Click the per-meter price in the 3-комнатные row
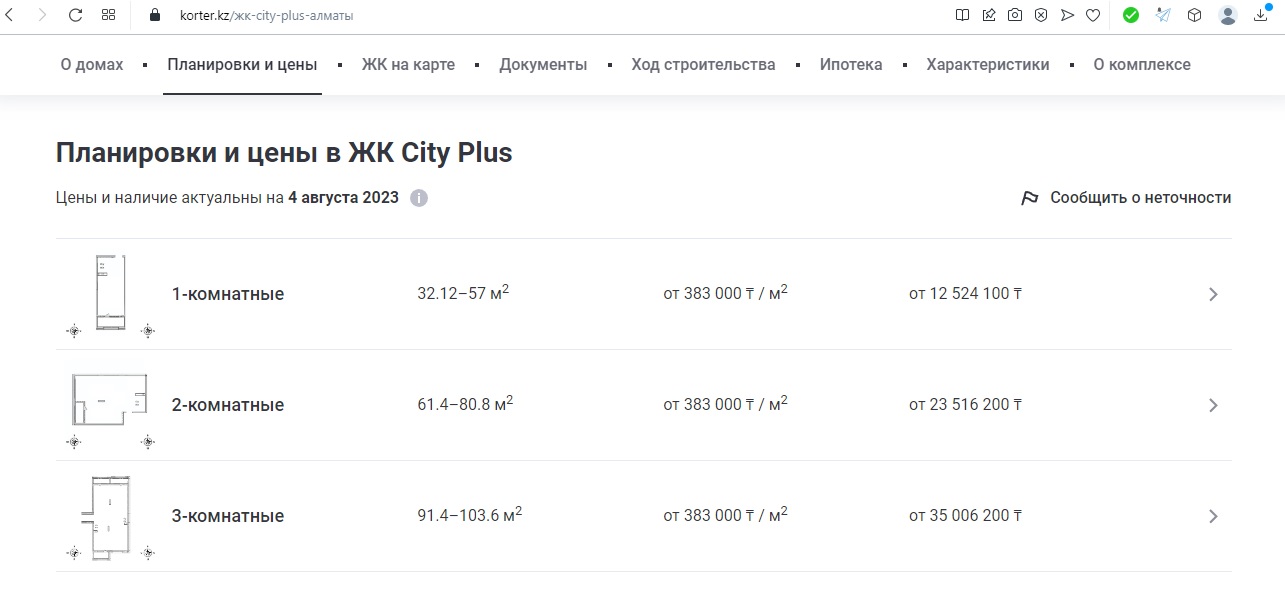This screenshot has height=597, width=1285. (725, 515)
